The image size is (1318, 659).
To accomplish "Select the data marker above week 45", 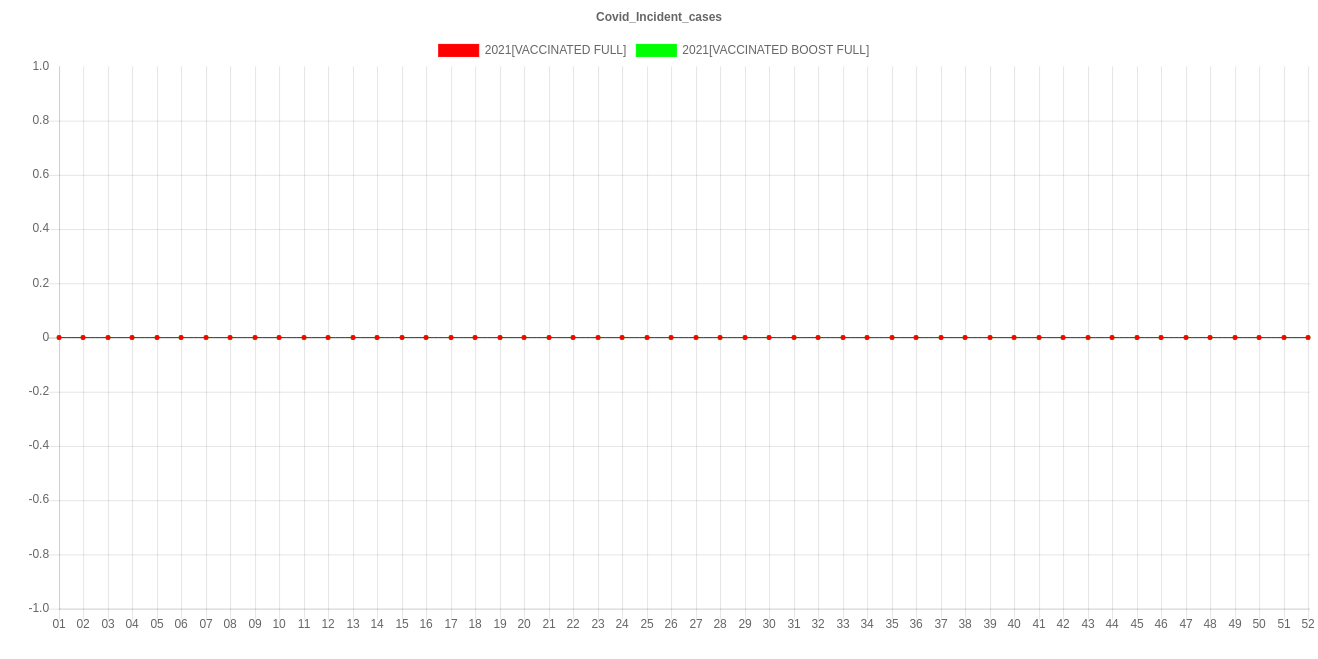I will click(1137, 337).
